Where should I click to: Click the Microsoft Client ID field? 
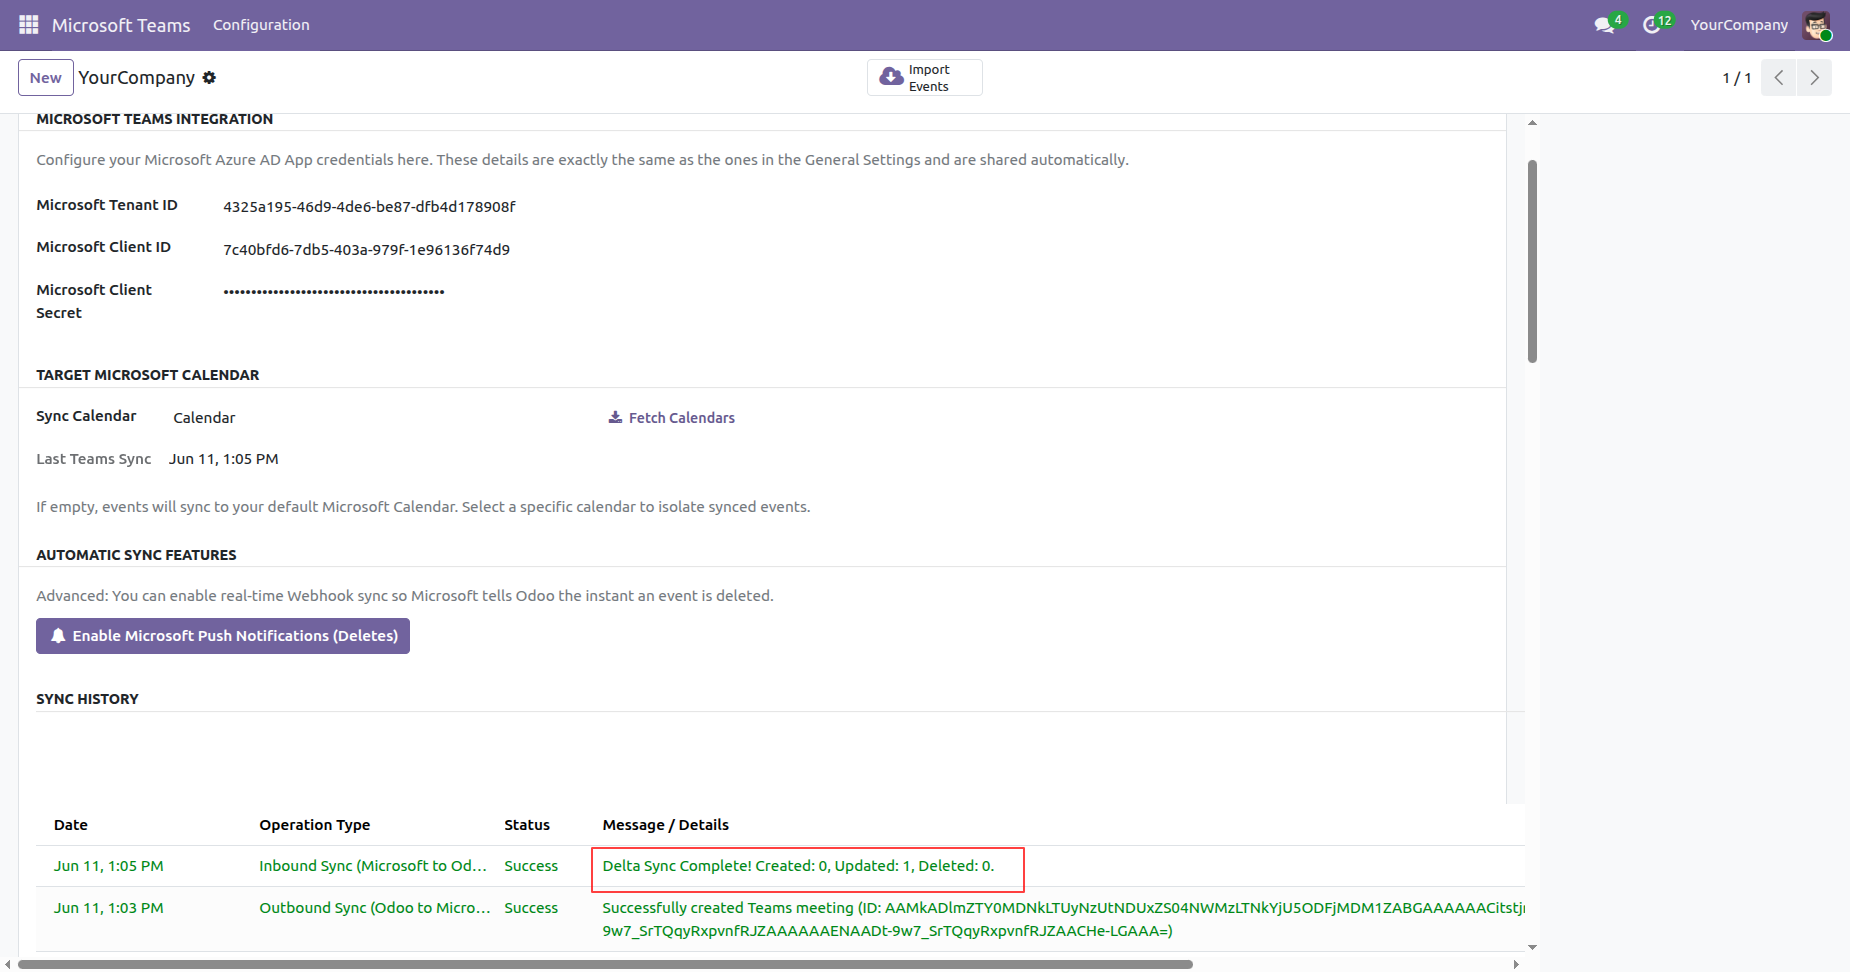pos(366,250)
